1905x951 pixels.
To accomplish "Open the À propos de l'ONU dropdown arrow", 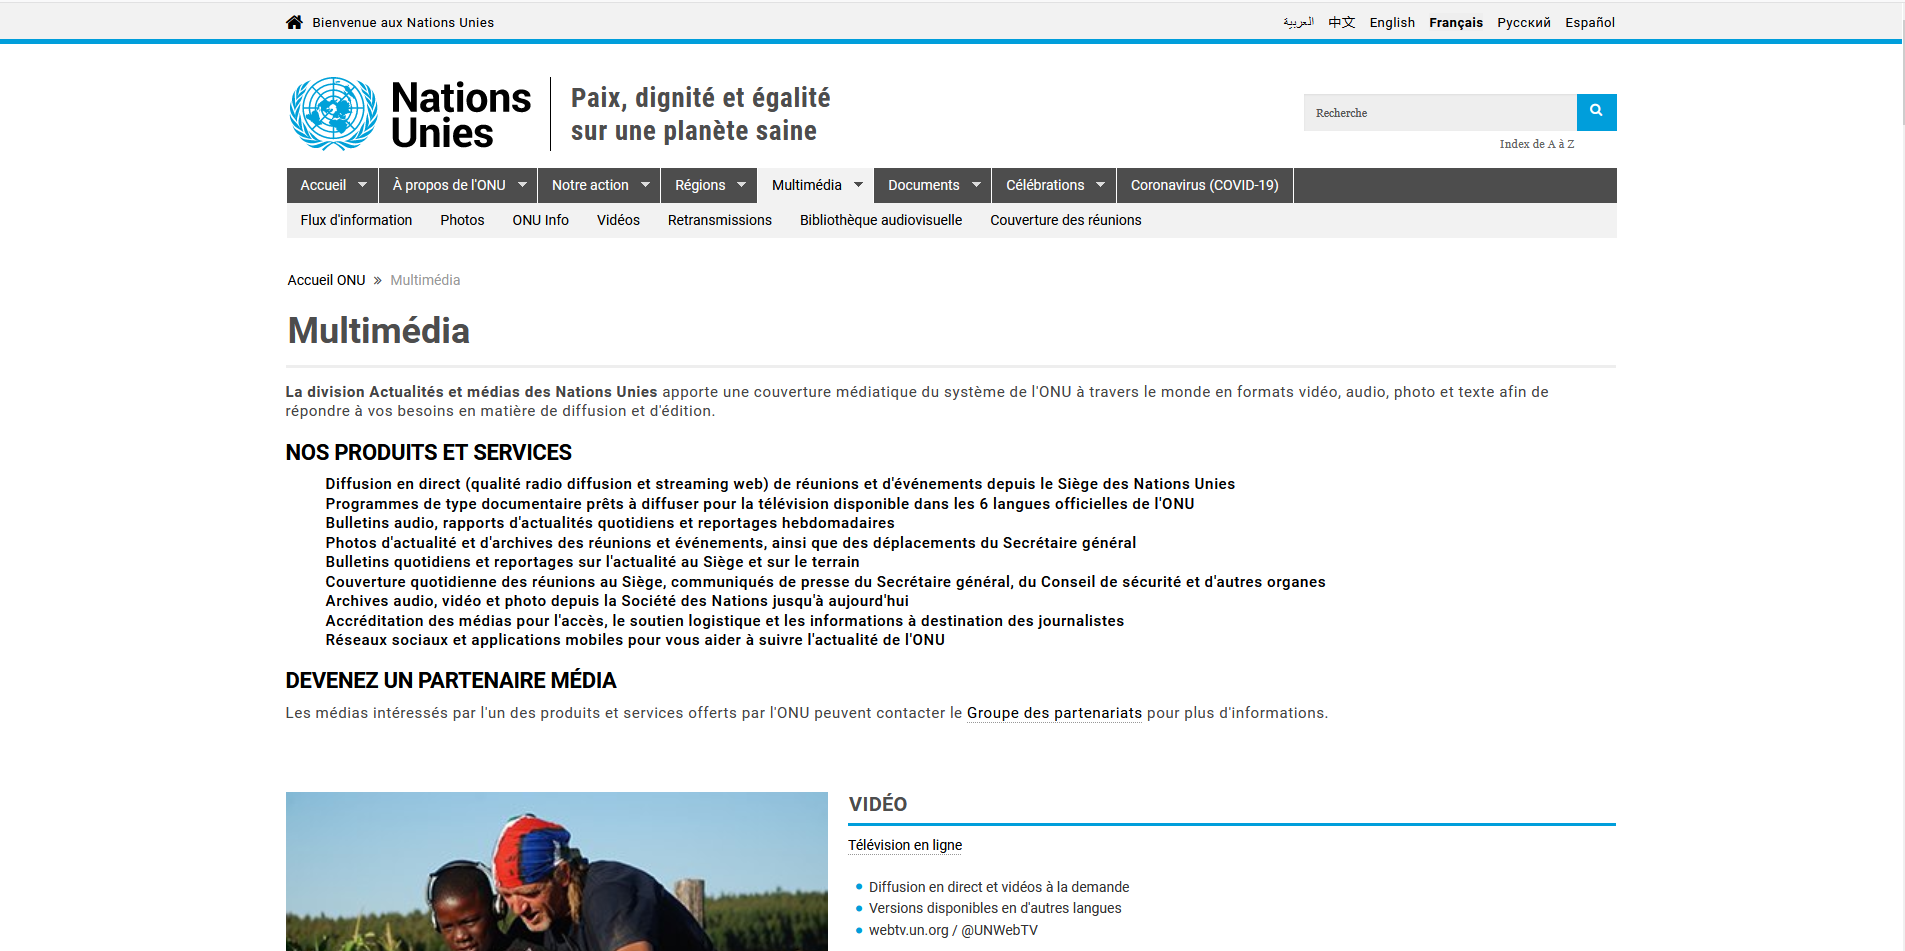I will coord(522,185).
